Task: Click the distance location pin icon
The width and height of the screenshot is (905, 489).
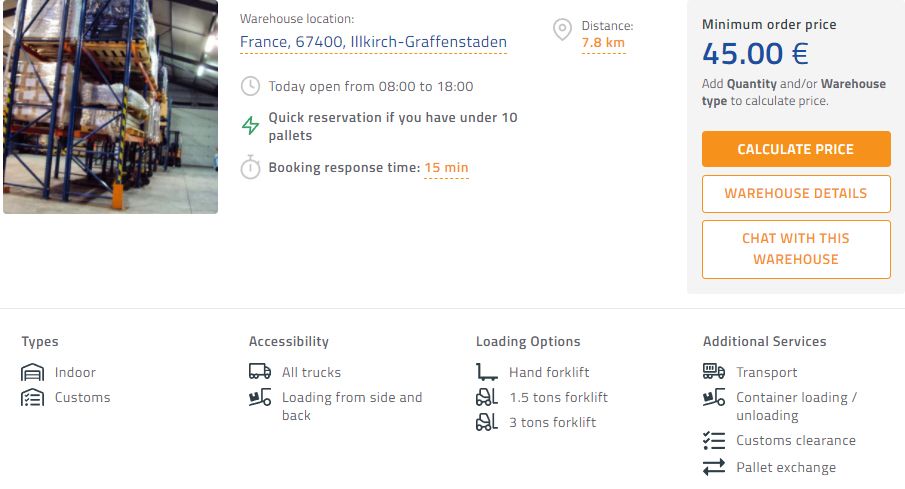Action: coord(563,30)
